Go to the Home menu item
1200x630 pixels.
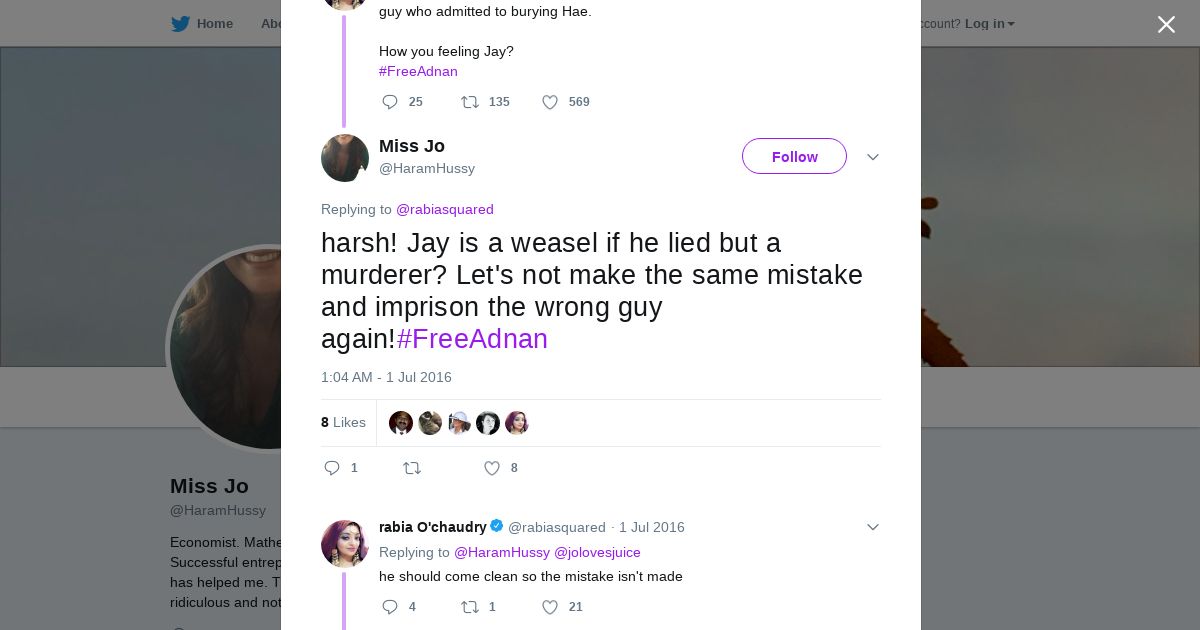(214, 24)
